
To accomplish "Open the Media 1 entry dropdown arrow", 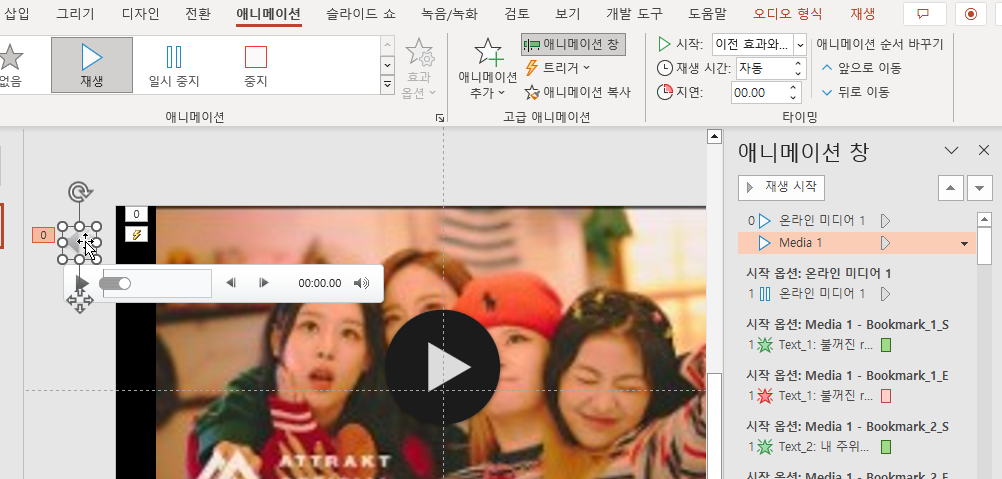I will point(964,244).
